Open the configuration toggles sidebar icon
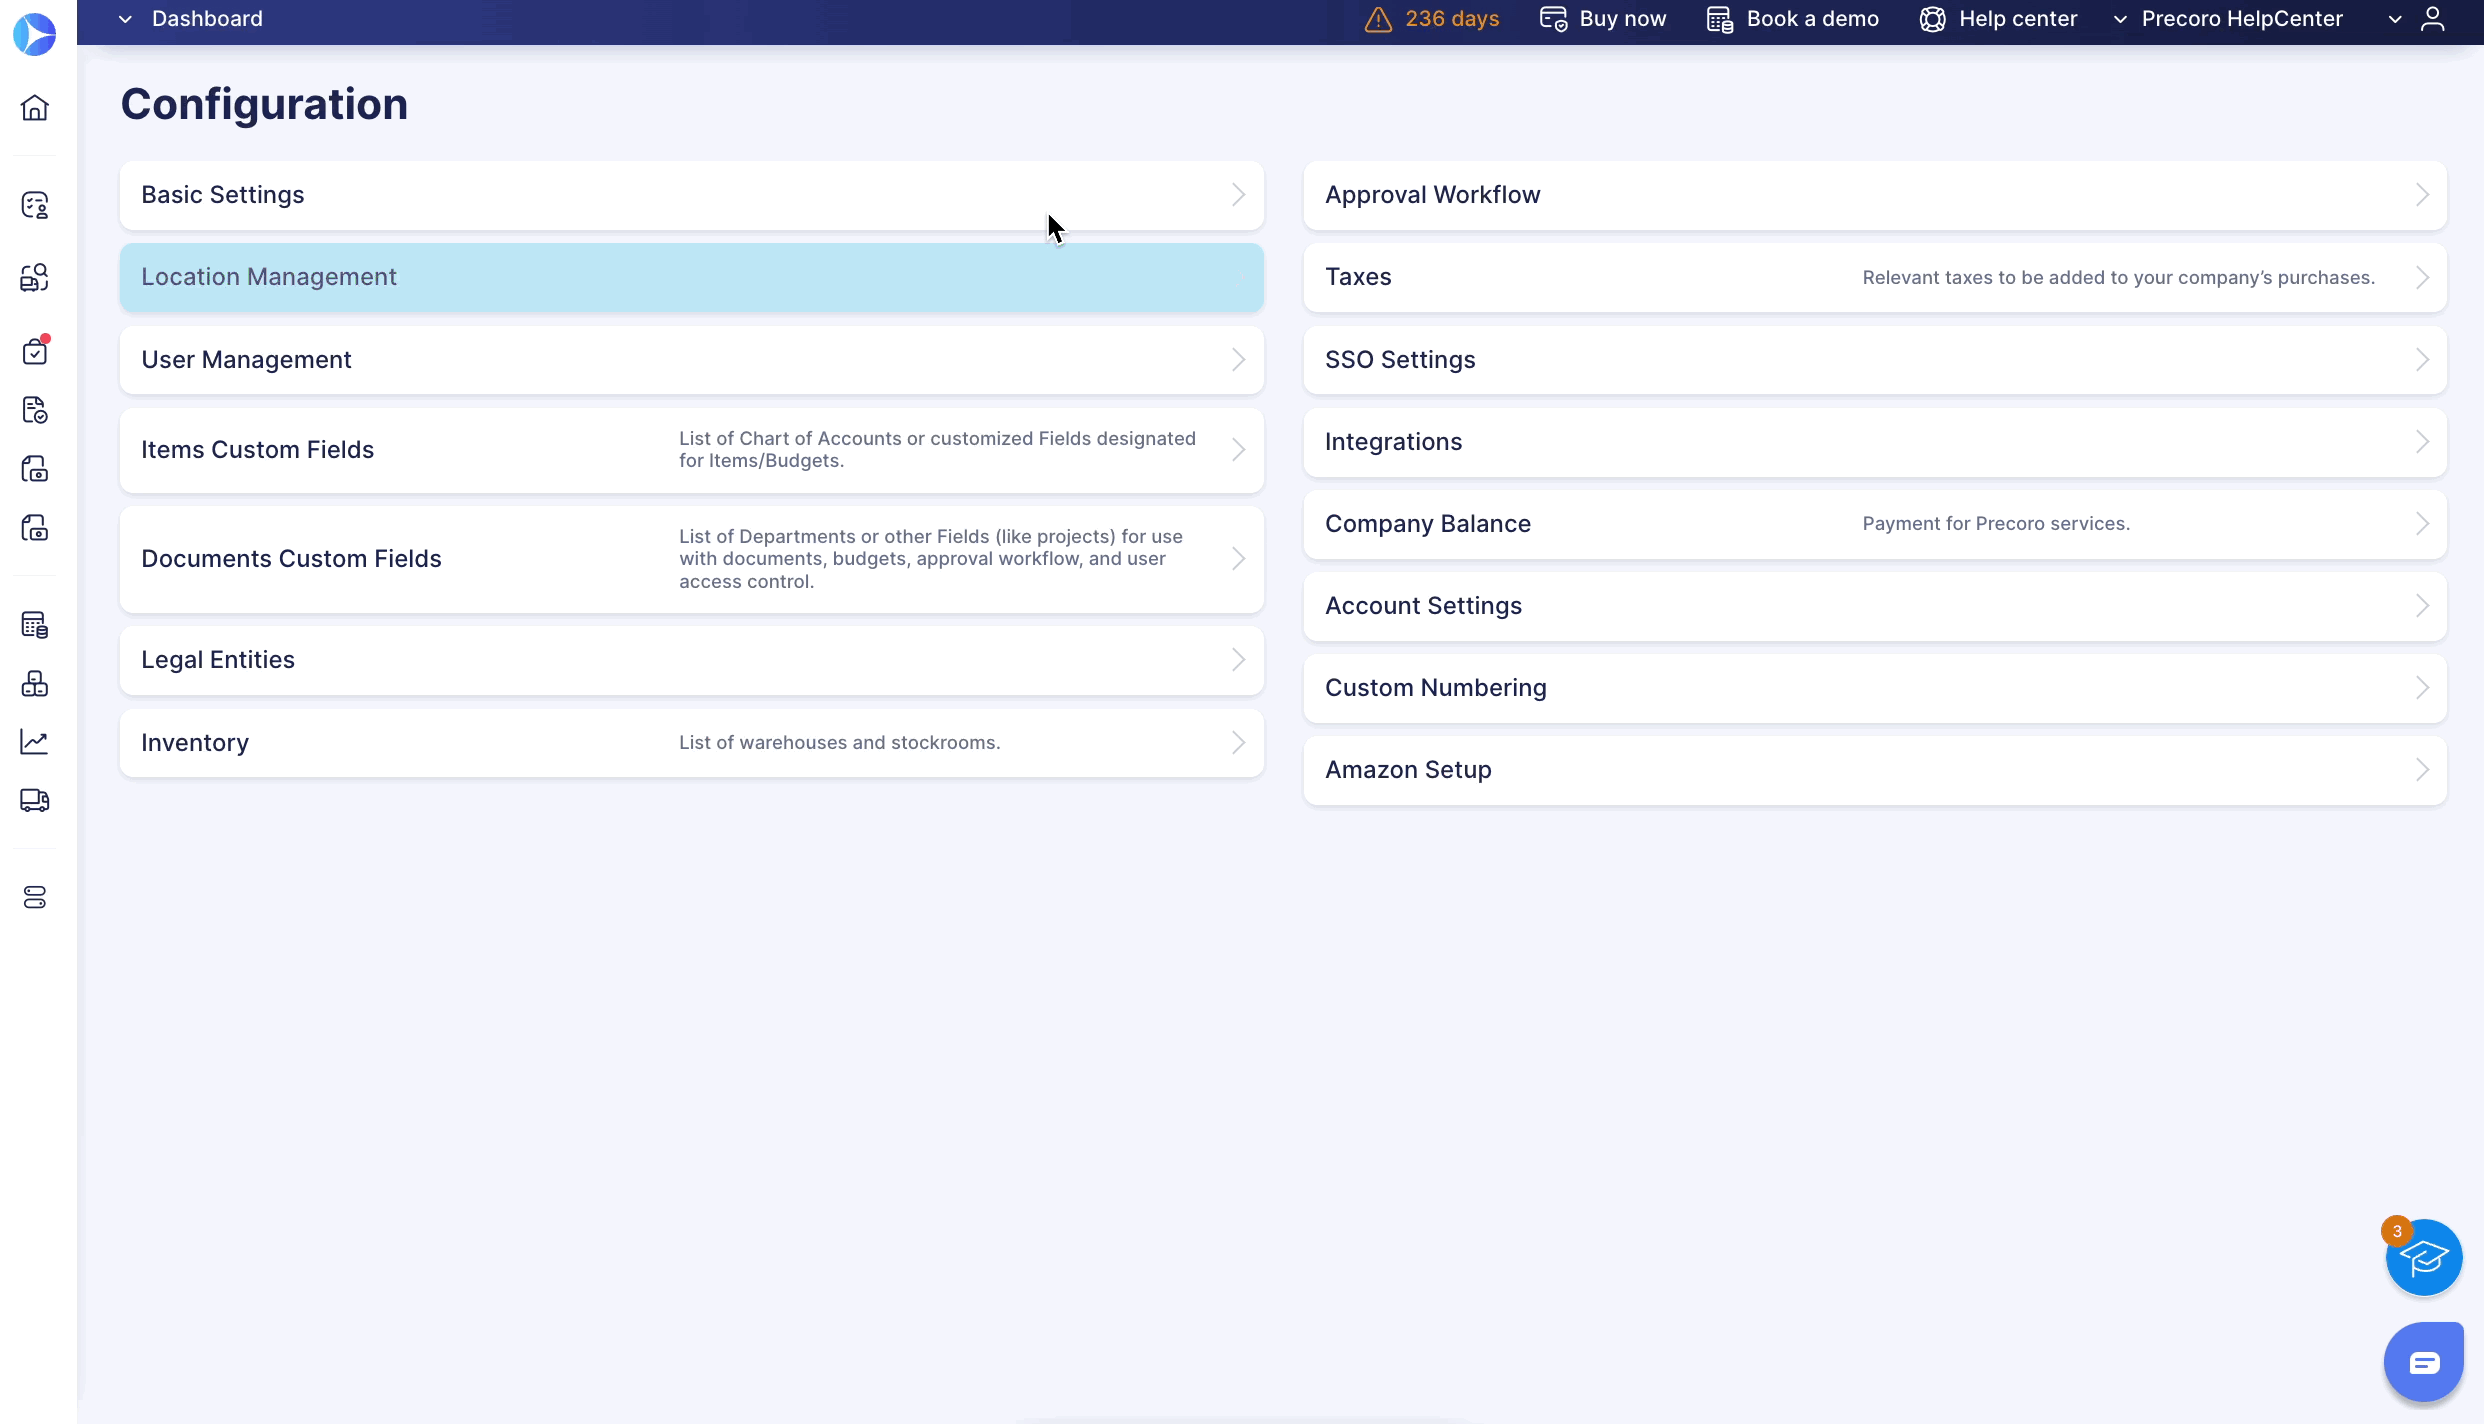The image size is (2484, 1424). coord(35,898)
